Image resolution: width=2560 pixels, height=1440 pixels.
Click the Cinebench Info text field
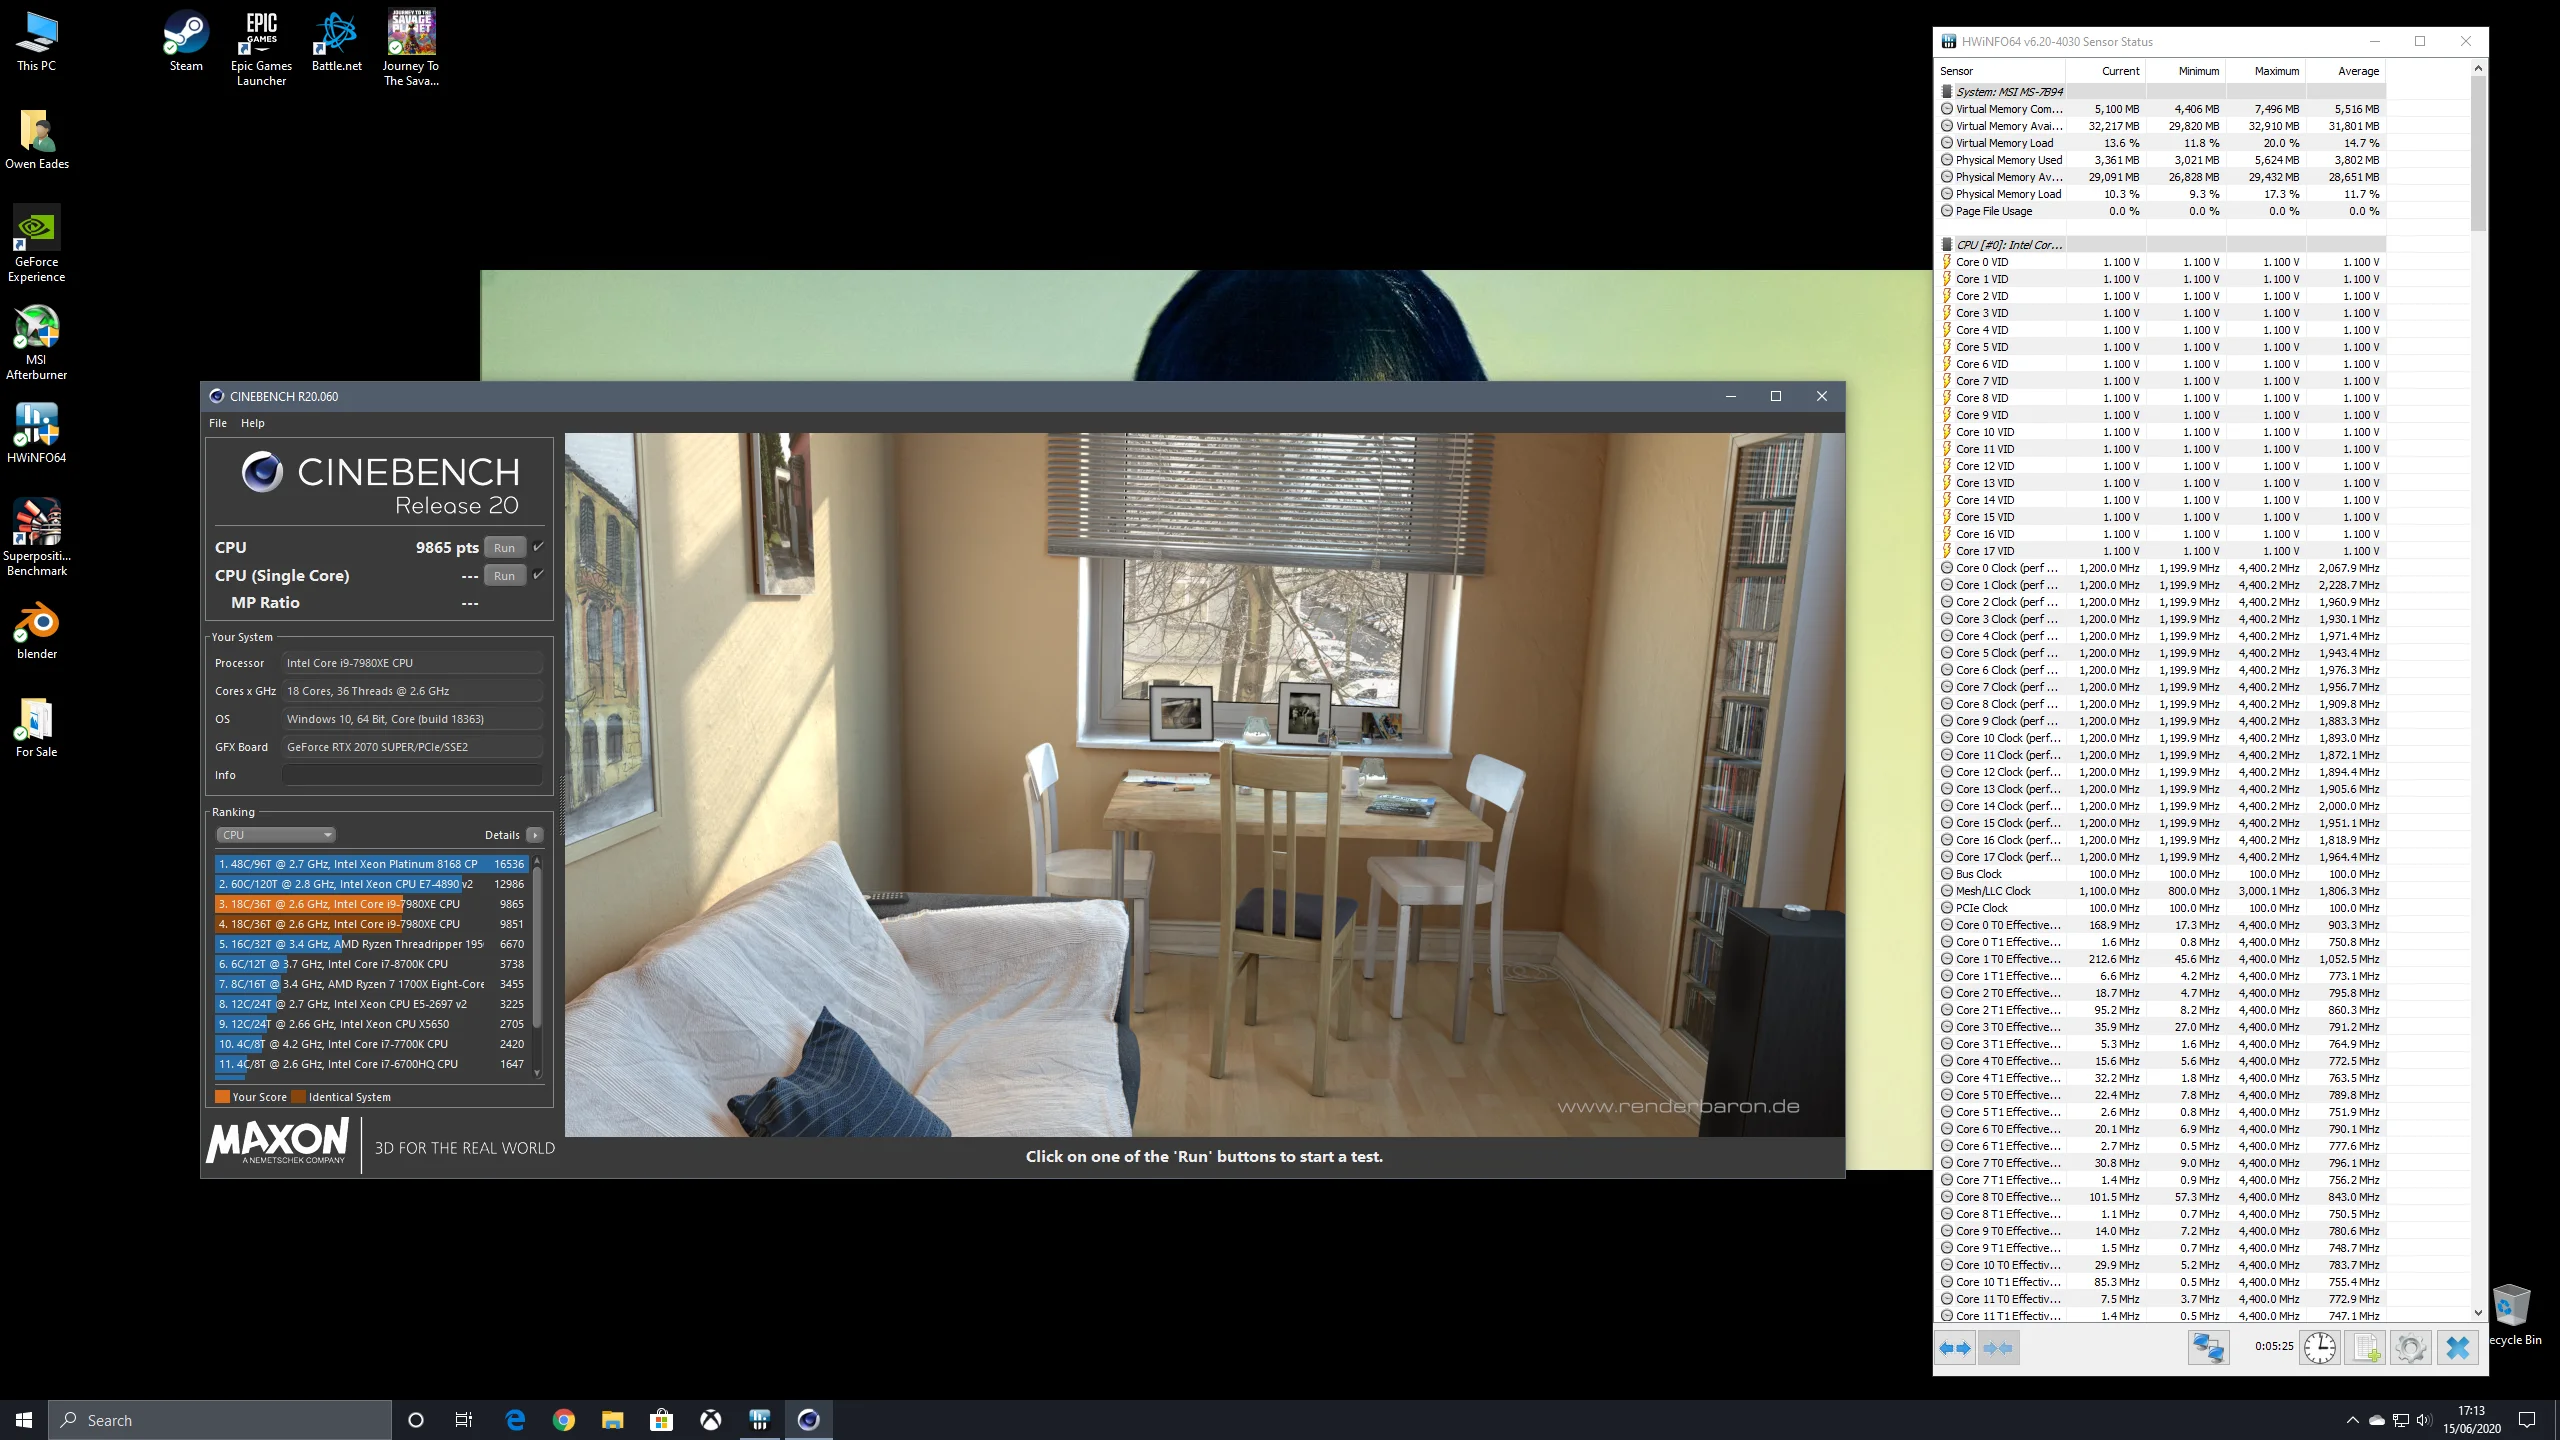point(413,775)
